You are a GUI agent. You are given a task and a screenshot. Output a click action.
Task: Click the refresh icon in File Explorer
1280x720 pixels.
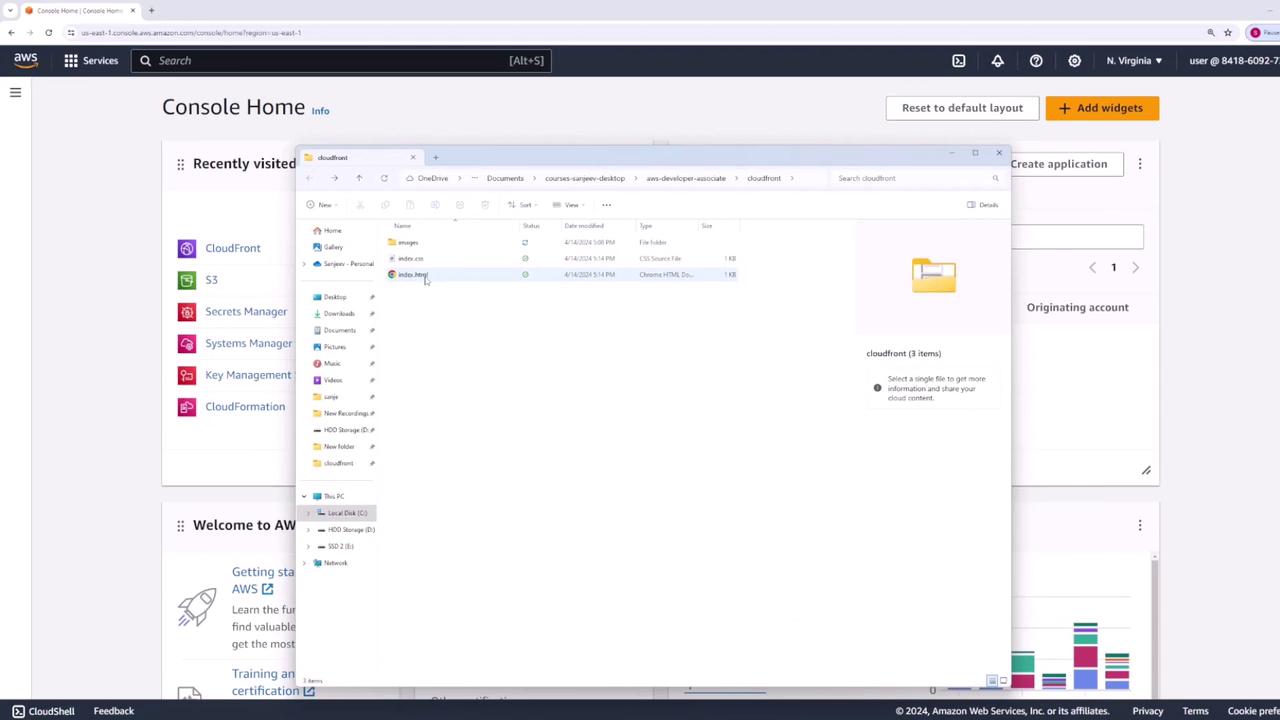click(384, 178)
